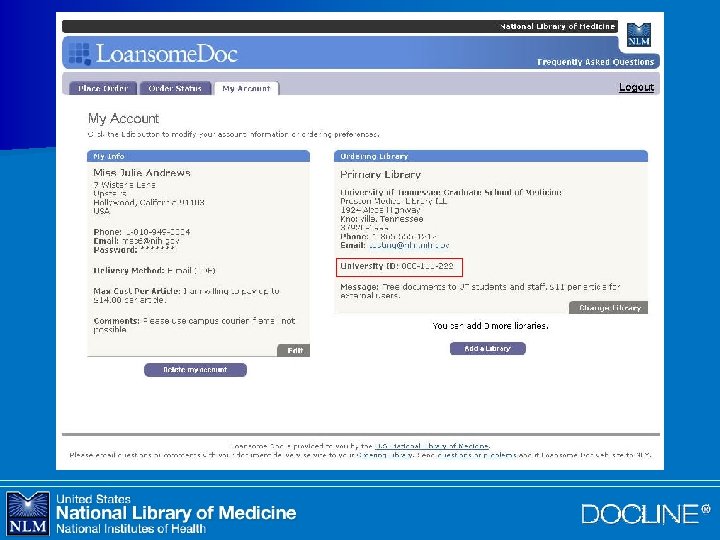This screenshot has height=540, width=720.
Task: Open Frequently Asked Questions link
Action: click(x=596, y=62)
